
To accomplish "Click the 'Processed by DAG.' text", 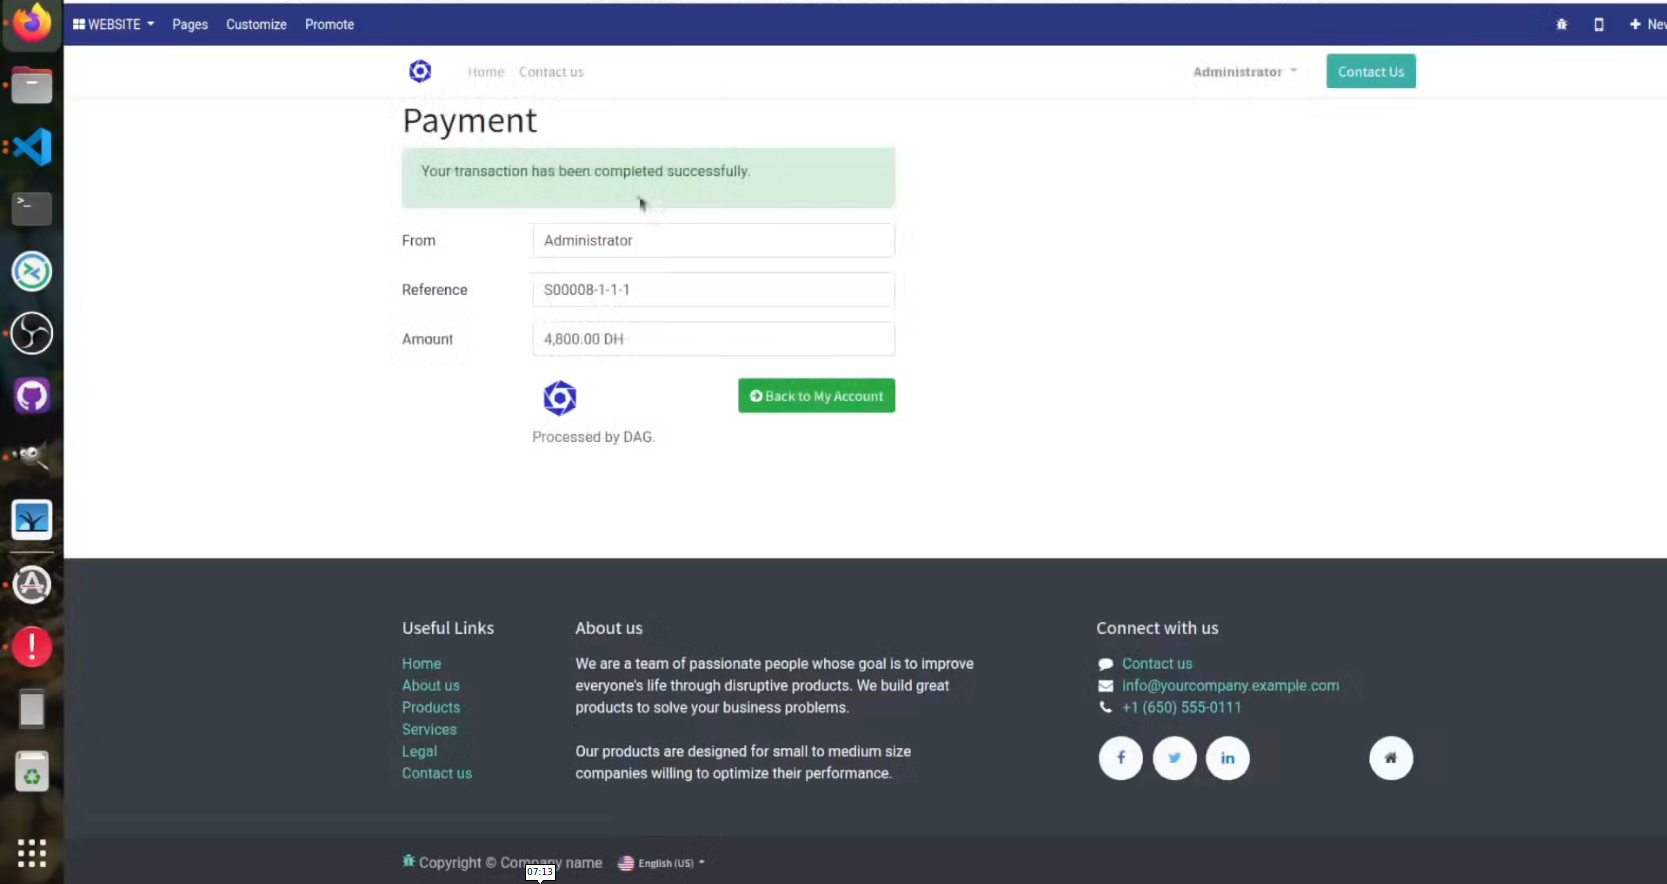I will 593,437.
